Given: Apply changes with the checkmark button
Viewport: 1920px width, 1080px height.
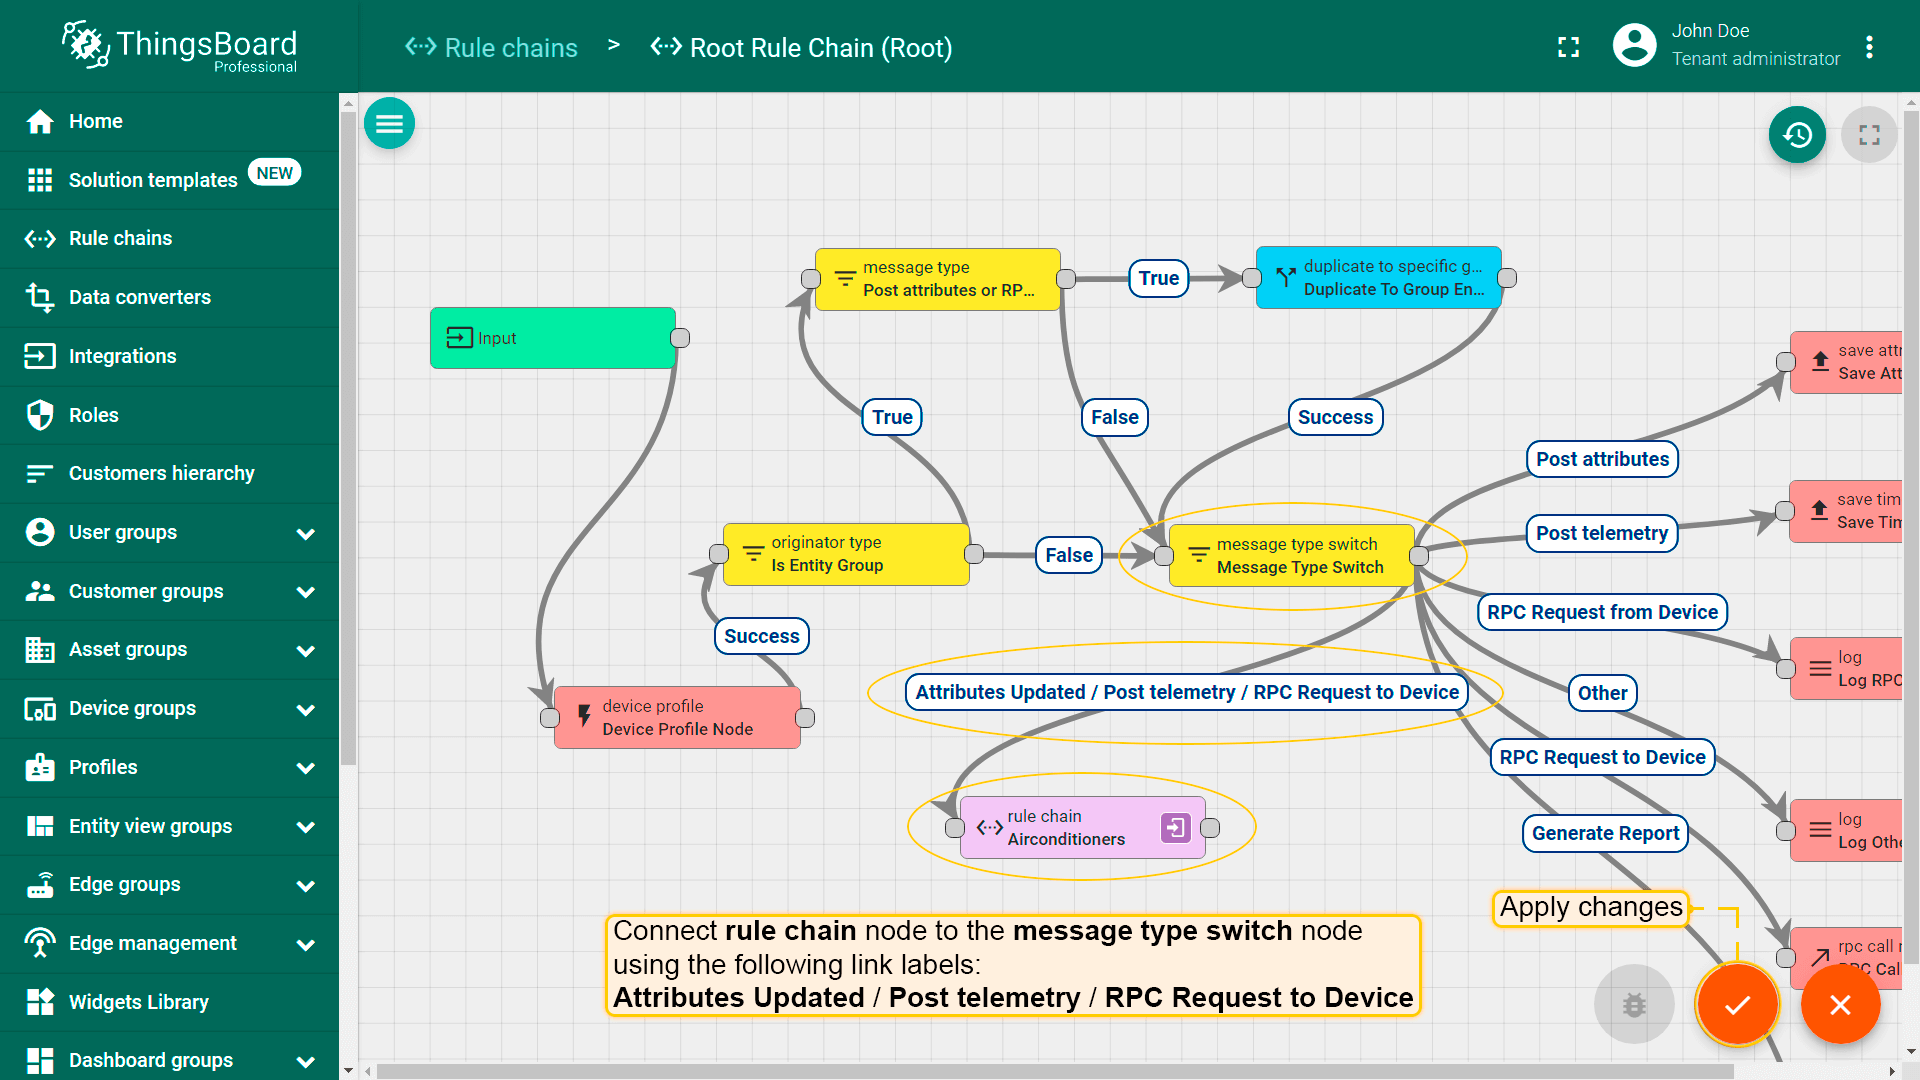Looking at the screenshot, I should 1737,1004.
